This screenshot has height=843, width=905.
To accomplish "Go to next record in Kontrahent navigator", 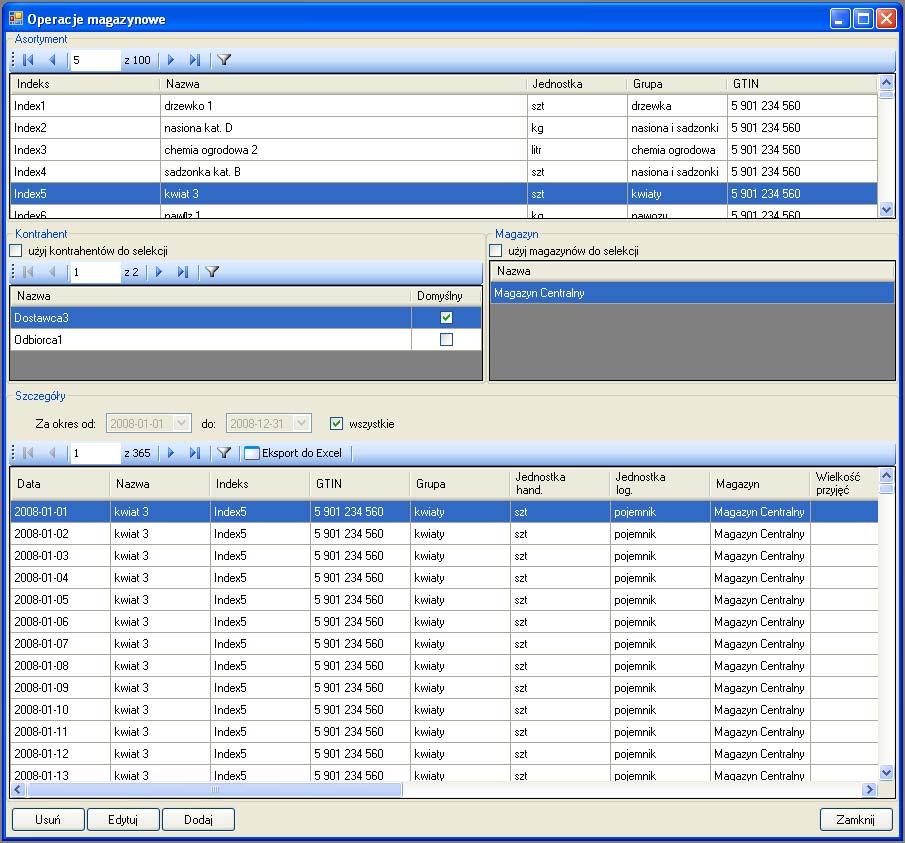I will pyautogui.click(x=159, y=272).
